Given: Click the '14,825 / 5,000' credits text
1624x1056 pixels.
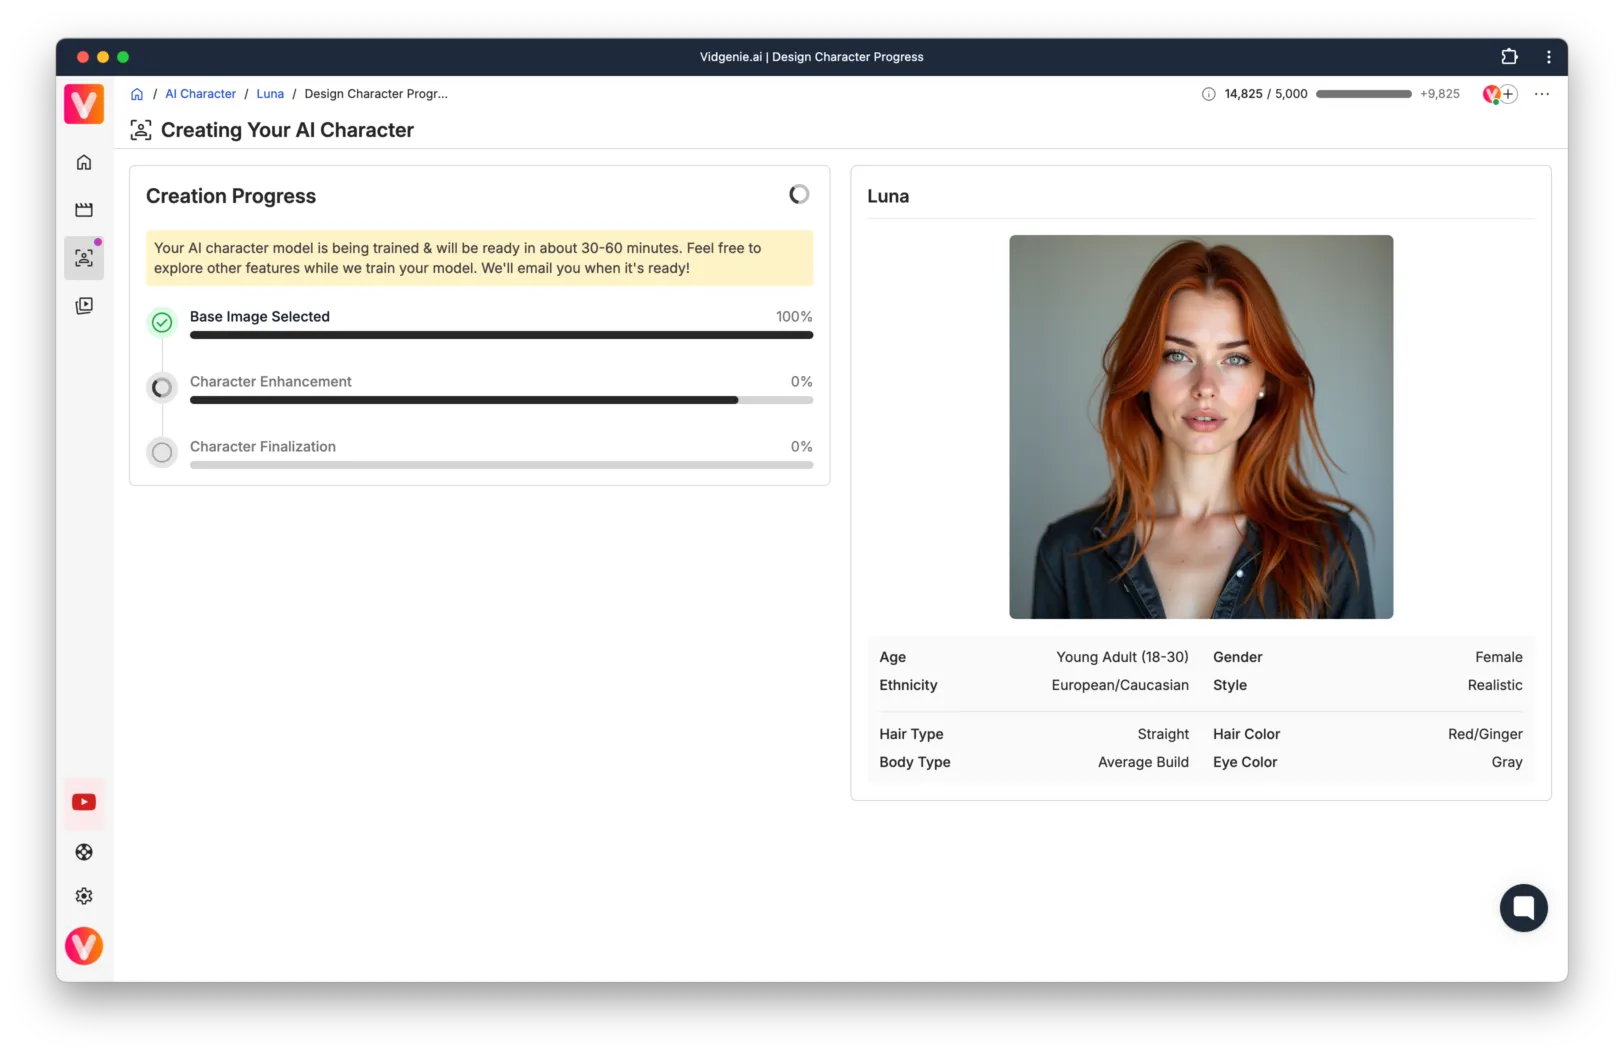Looking at the screenshot, I should point(1266,94).
